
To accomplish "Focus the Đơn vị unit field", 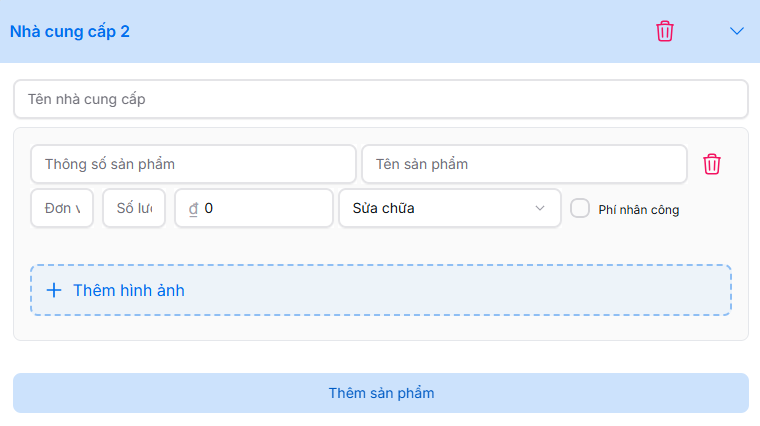I will coord(62,208).
